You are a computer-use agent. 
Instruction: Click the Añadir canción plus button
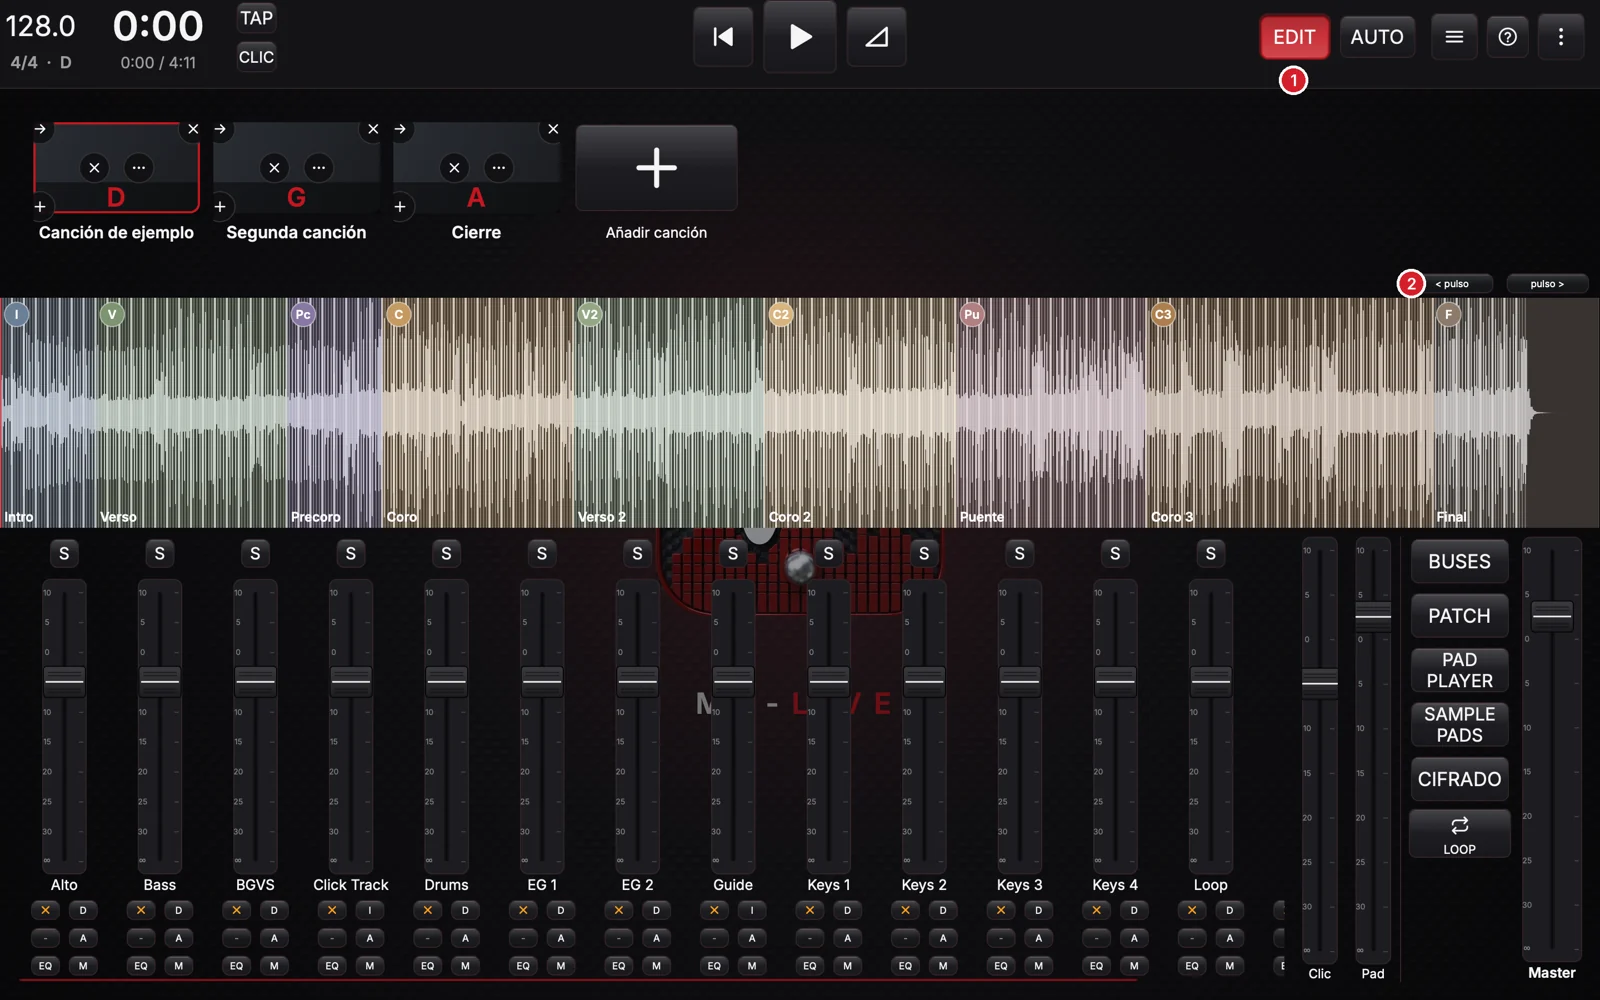pyautogui.click(x=656, y=167)
